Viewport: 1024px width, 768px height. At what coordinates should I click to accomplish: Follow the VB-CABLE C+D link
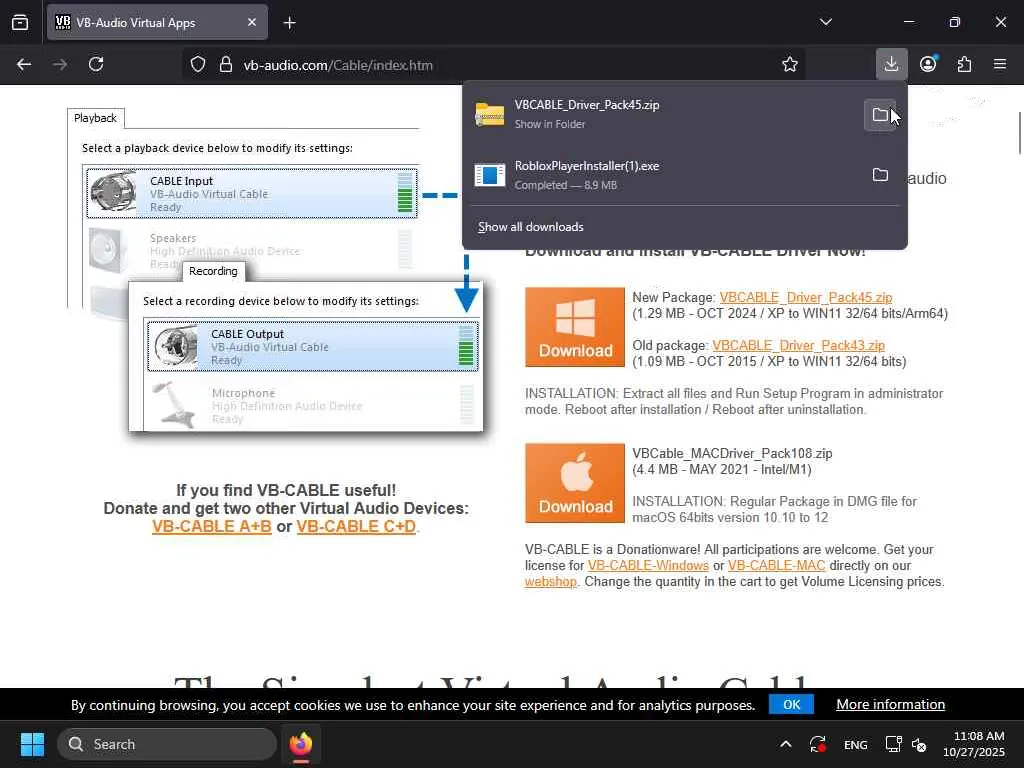[356, 526]
